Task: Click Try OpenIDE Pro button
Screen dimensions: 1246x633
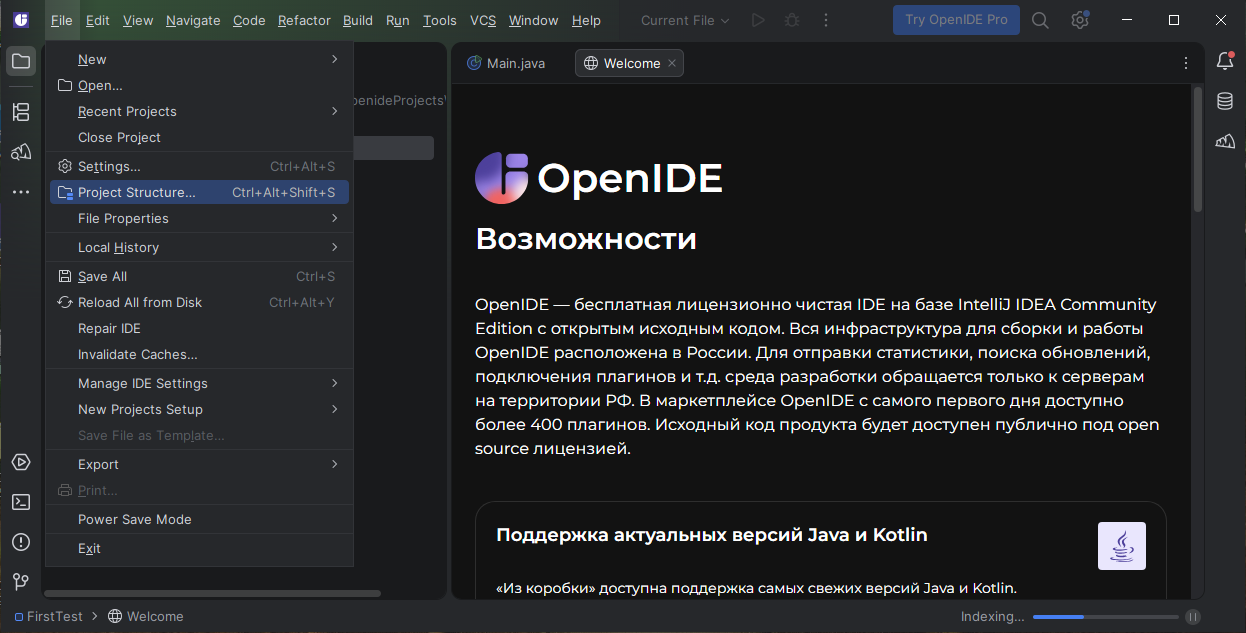Action: [x=956, y=20]
